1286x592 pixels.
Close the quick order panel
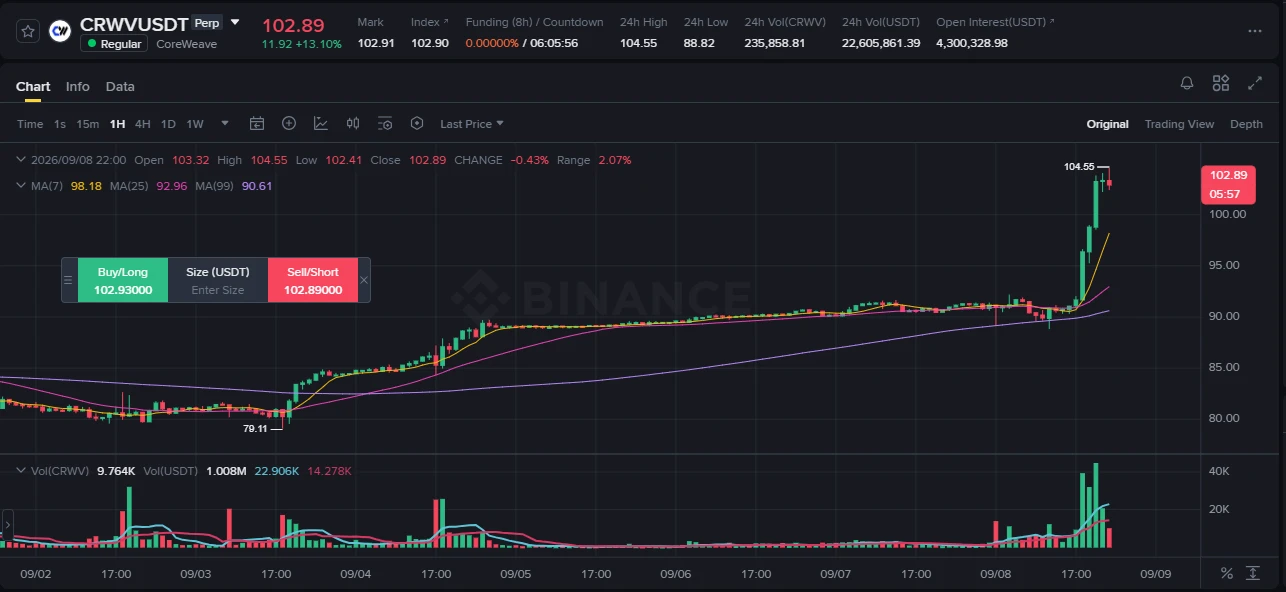point(364,280)
